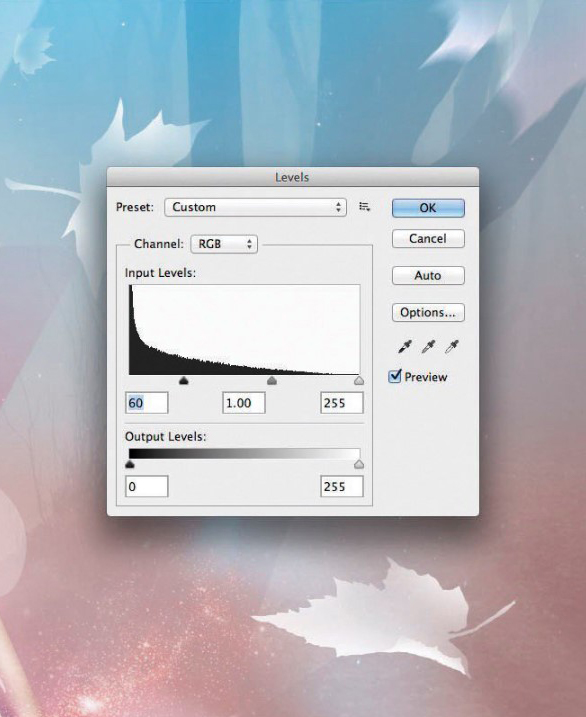This screenshot has width=586, height=717.
Task: Toggle the Preview checkbox
Action: (x=394, y=376)
